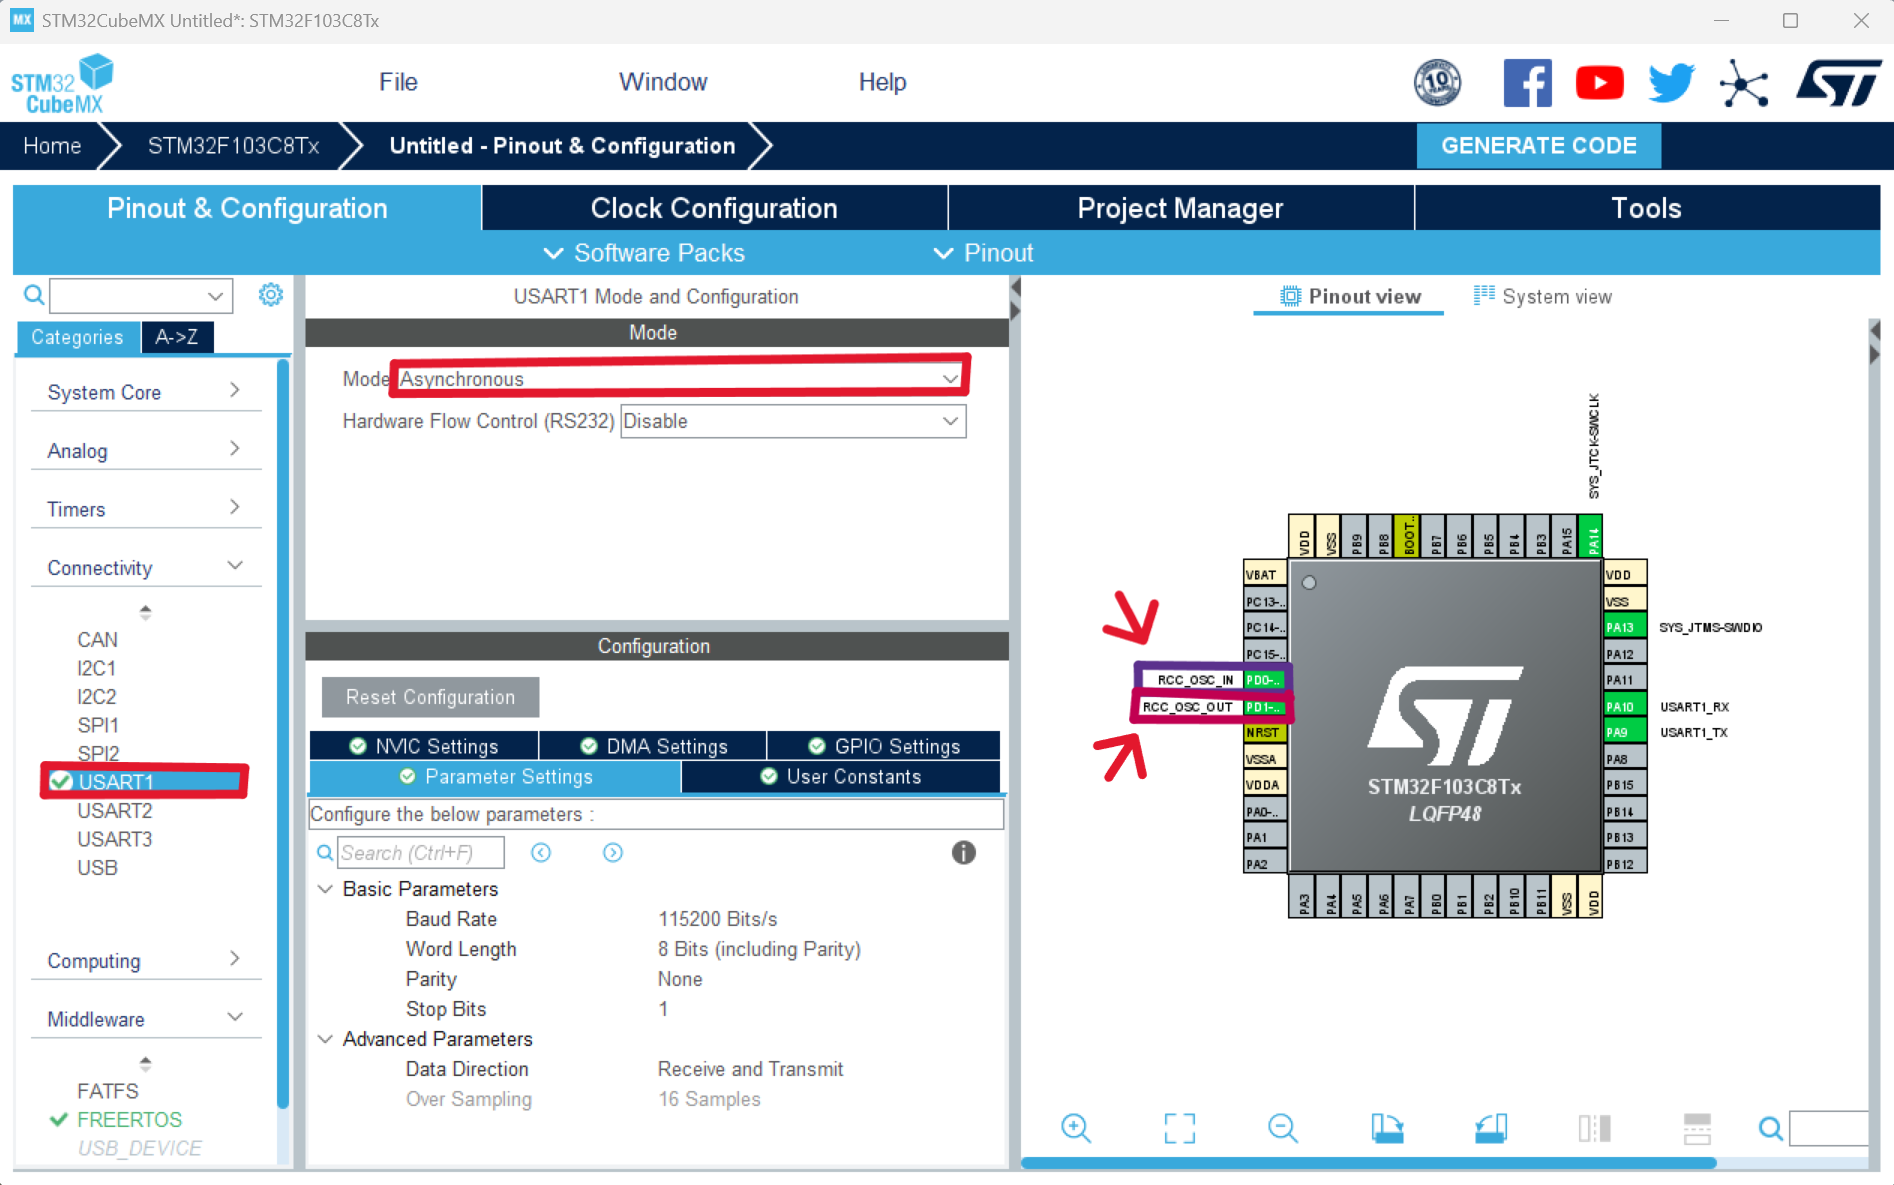Screen dimensions: 1894x1185
Task: Collapse the Connectivity category chevron
Action: 236,565
